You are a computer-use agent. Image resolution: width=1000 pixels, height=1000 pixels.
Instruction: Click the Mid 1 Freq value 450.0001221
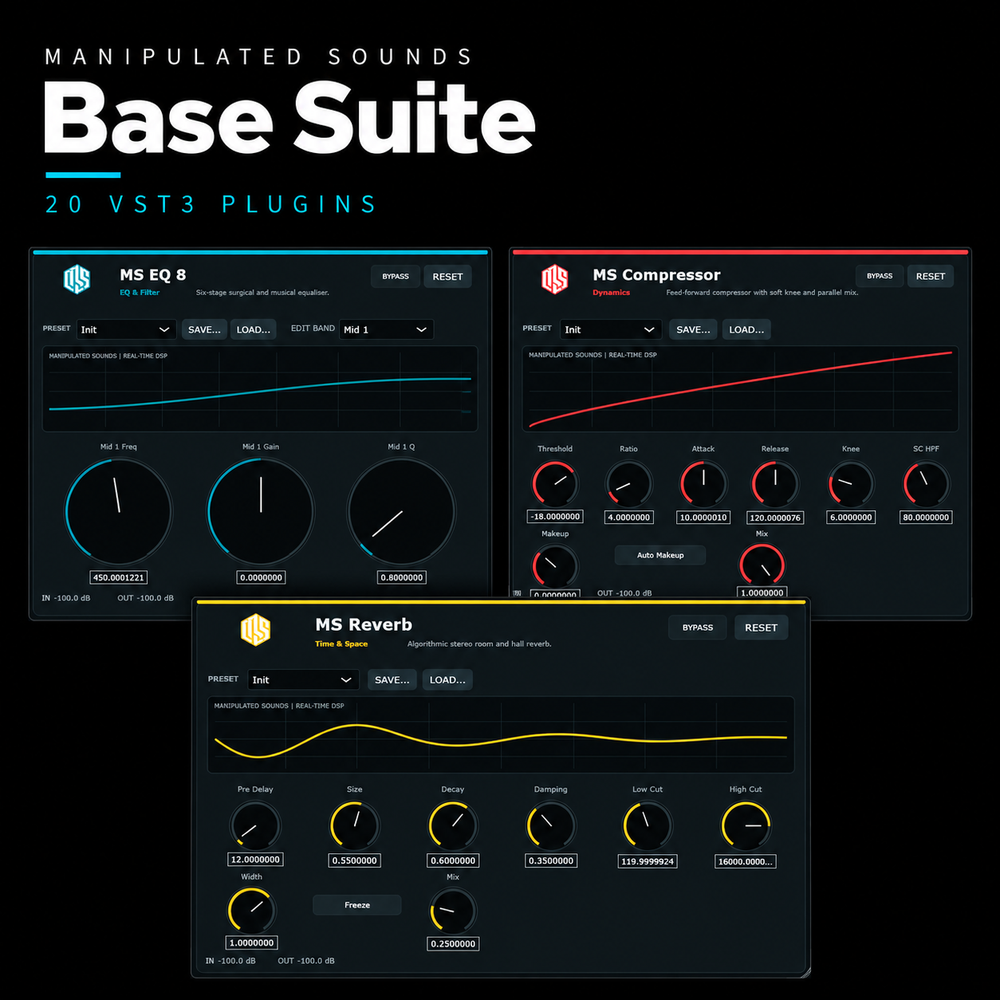pyautogui.click(x=119, y=577)
